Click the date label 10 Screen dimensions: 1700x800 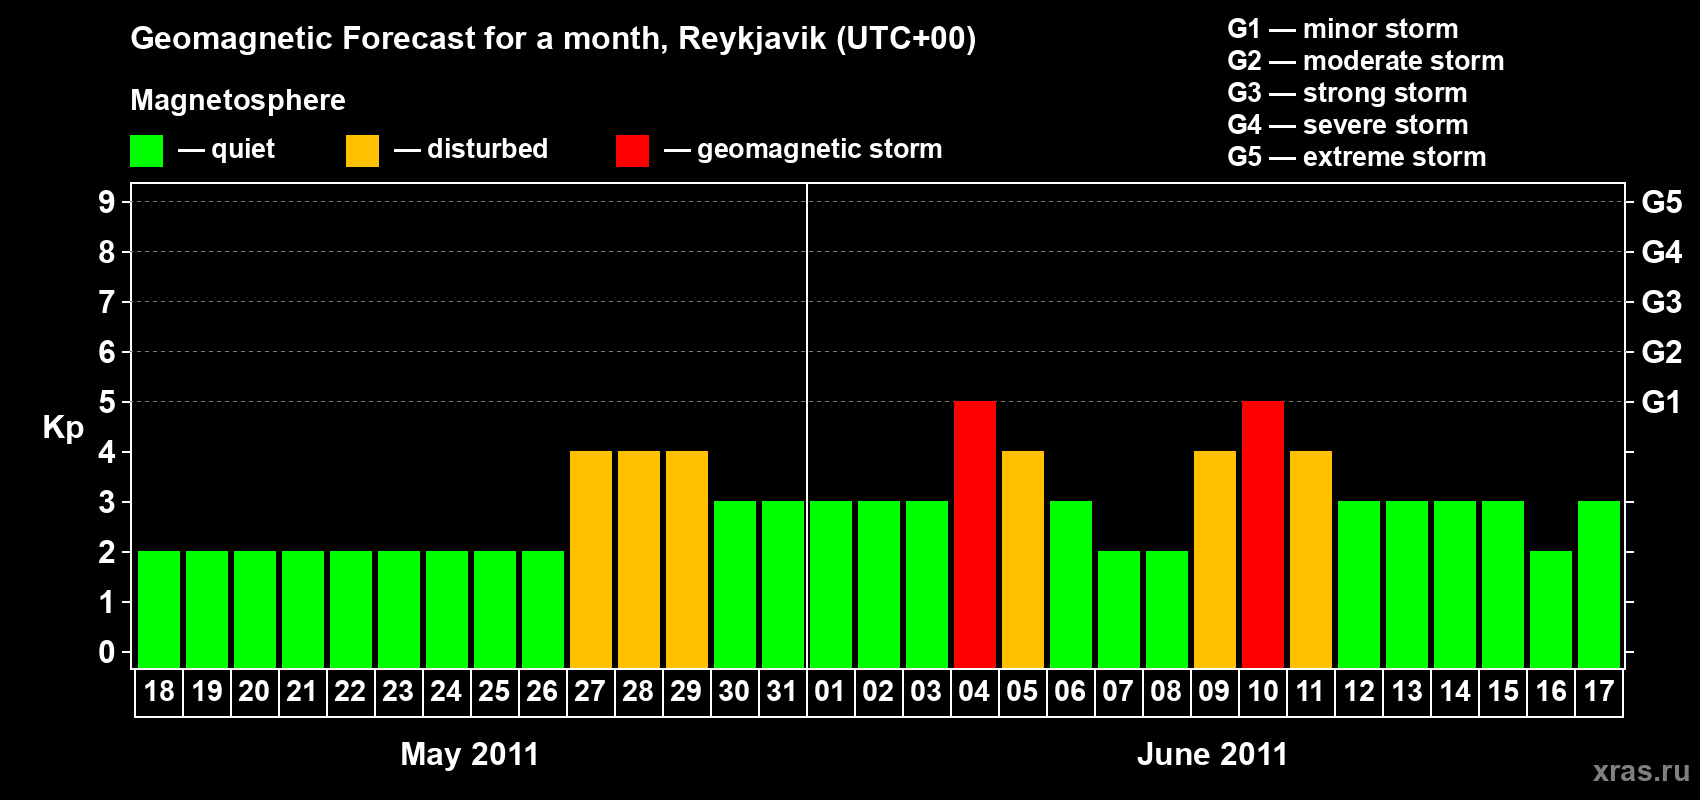tap(1263, 691)
